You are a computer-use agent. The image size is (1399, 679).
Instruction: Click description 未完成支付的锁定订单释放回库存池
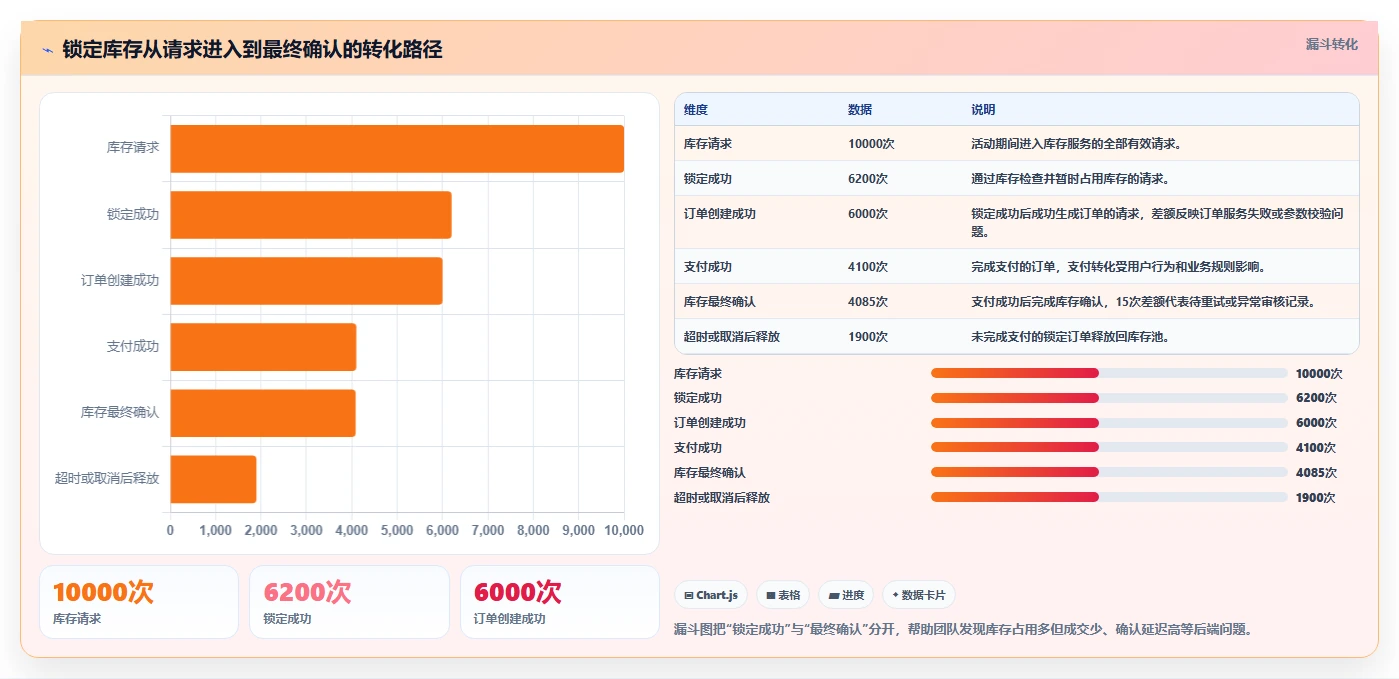coord(1070,336)
